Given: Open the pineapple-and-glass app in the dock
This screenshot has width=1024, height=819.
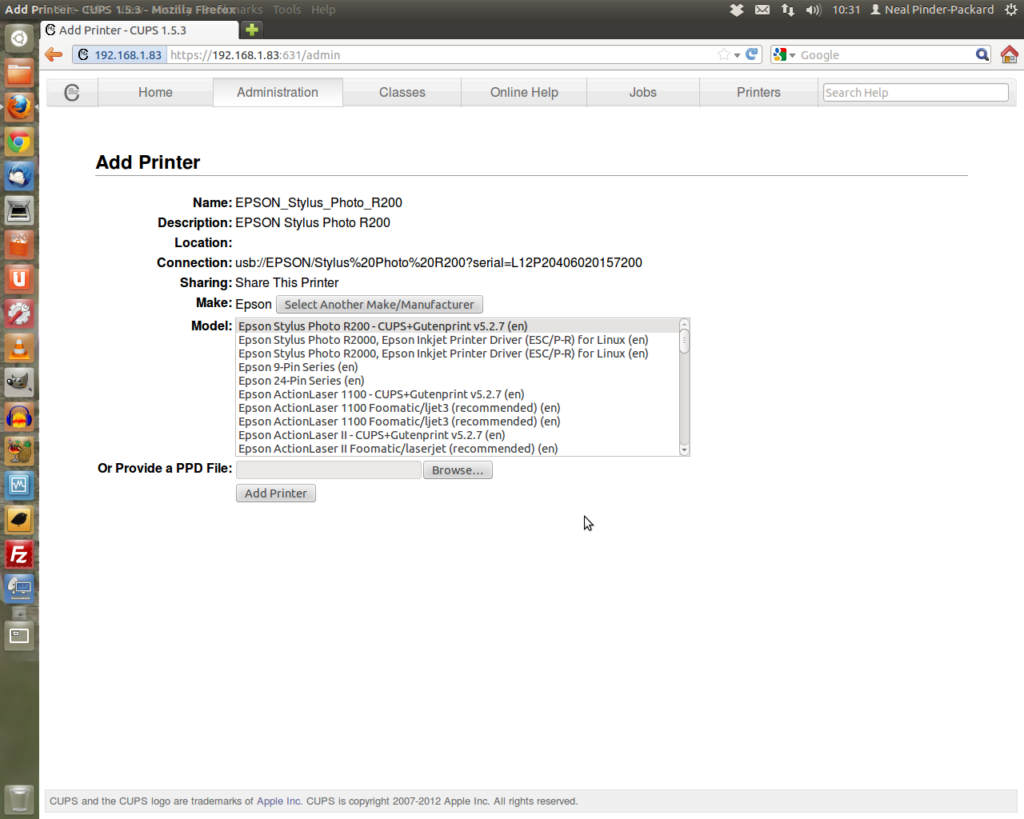Looking at the screenshot, I should tap(19, 451).
